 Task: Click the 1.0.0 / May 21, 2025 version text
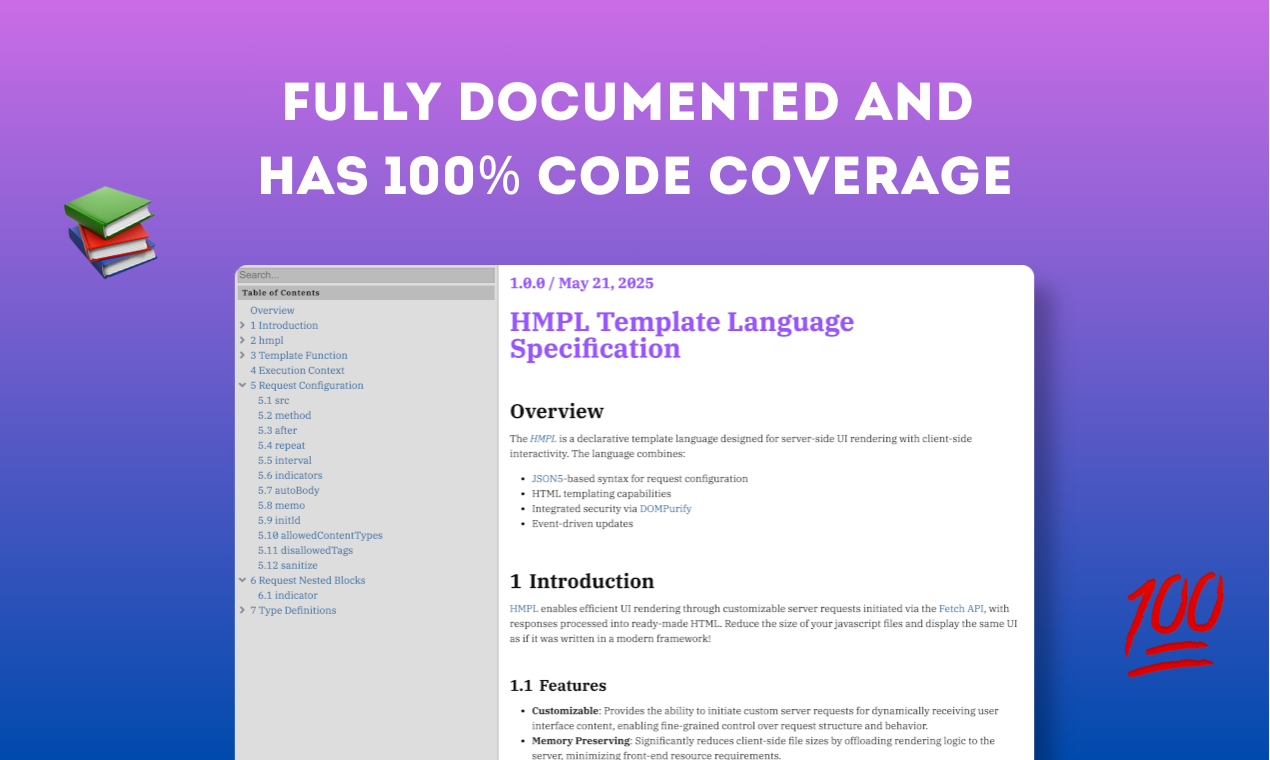point(582,283)
